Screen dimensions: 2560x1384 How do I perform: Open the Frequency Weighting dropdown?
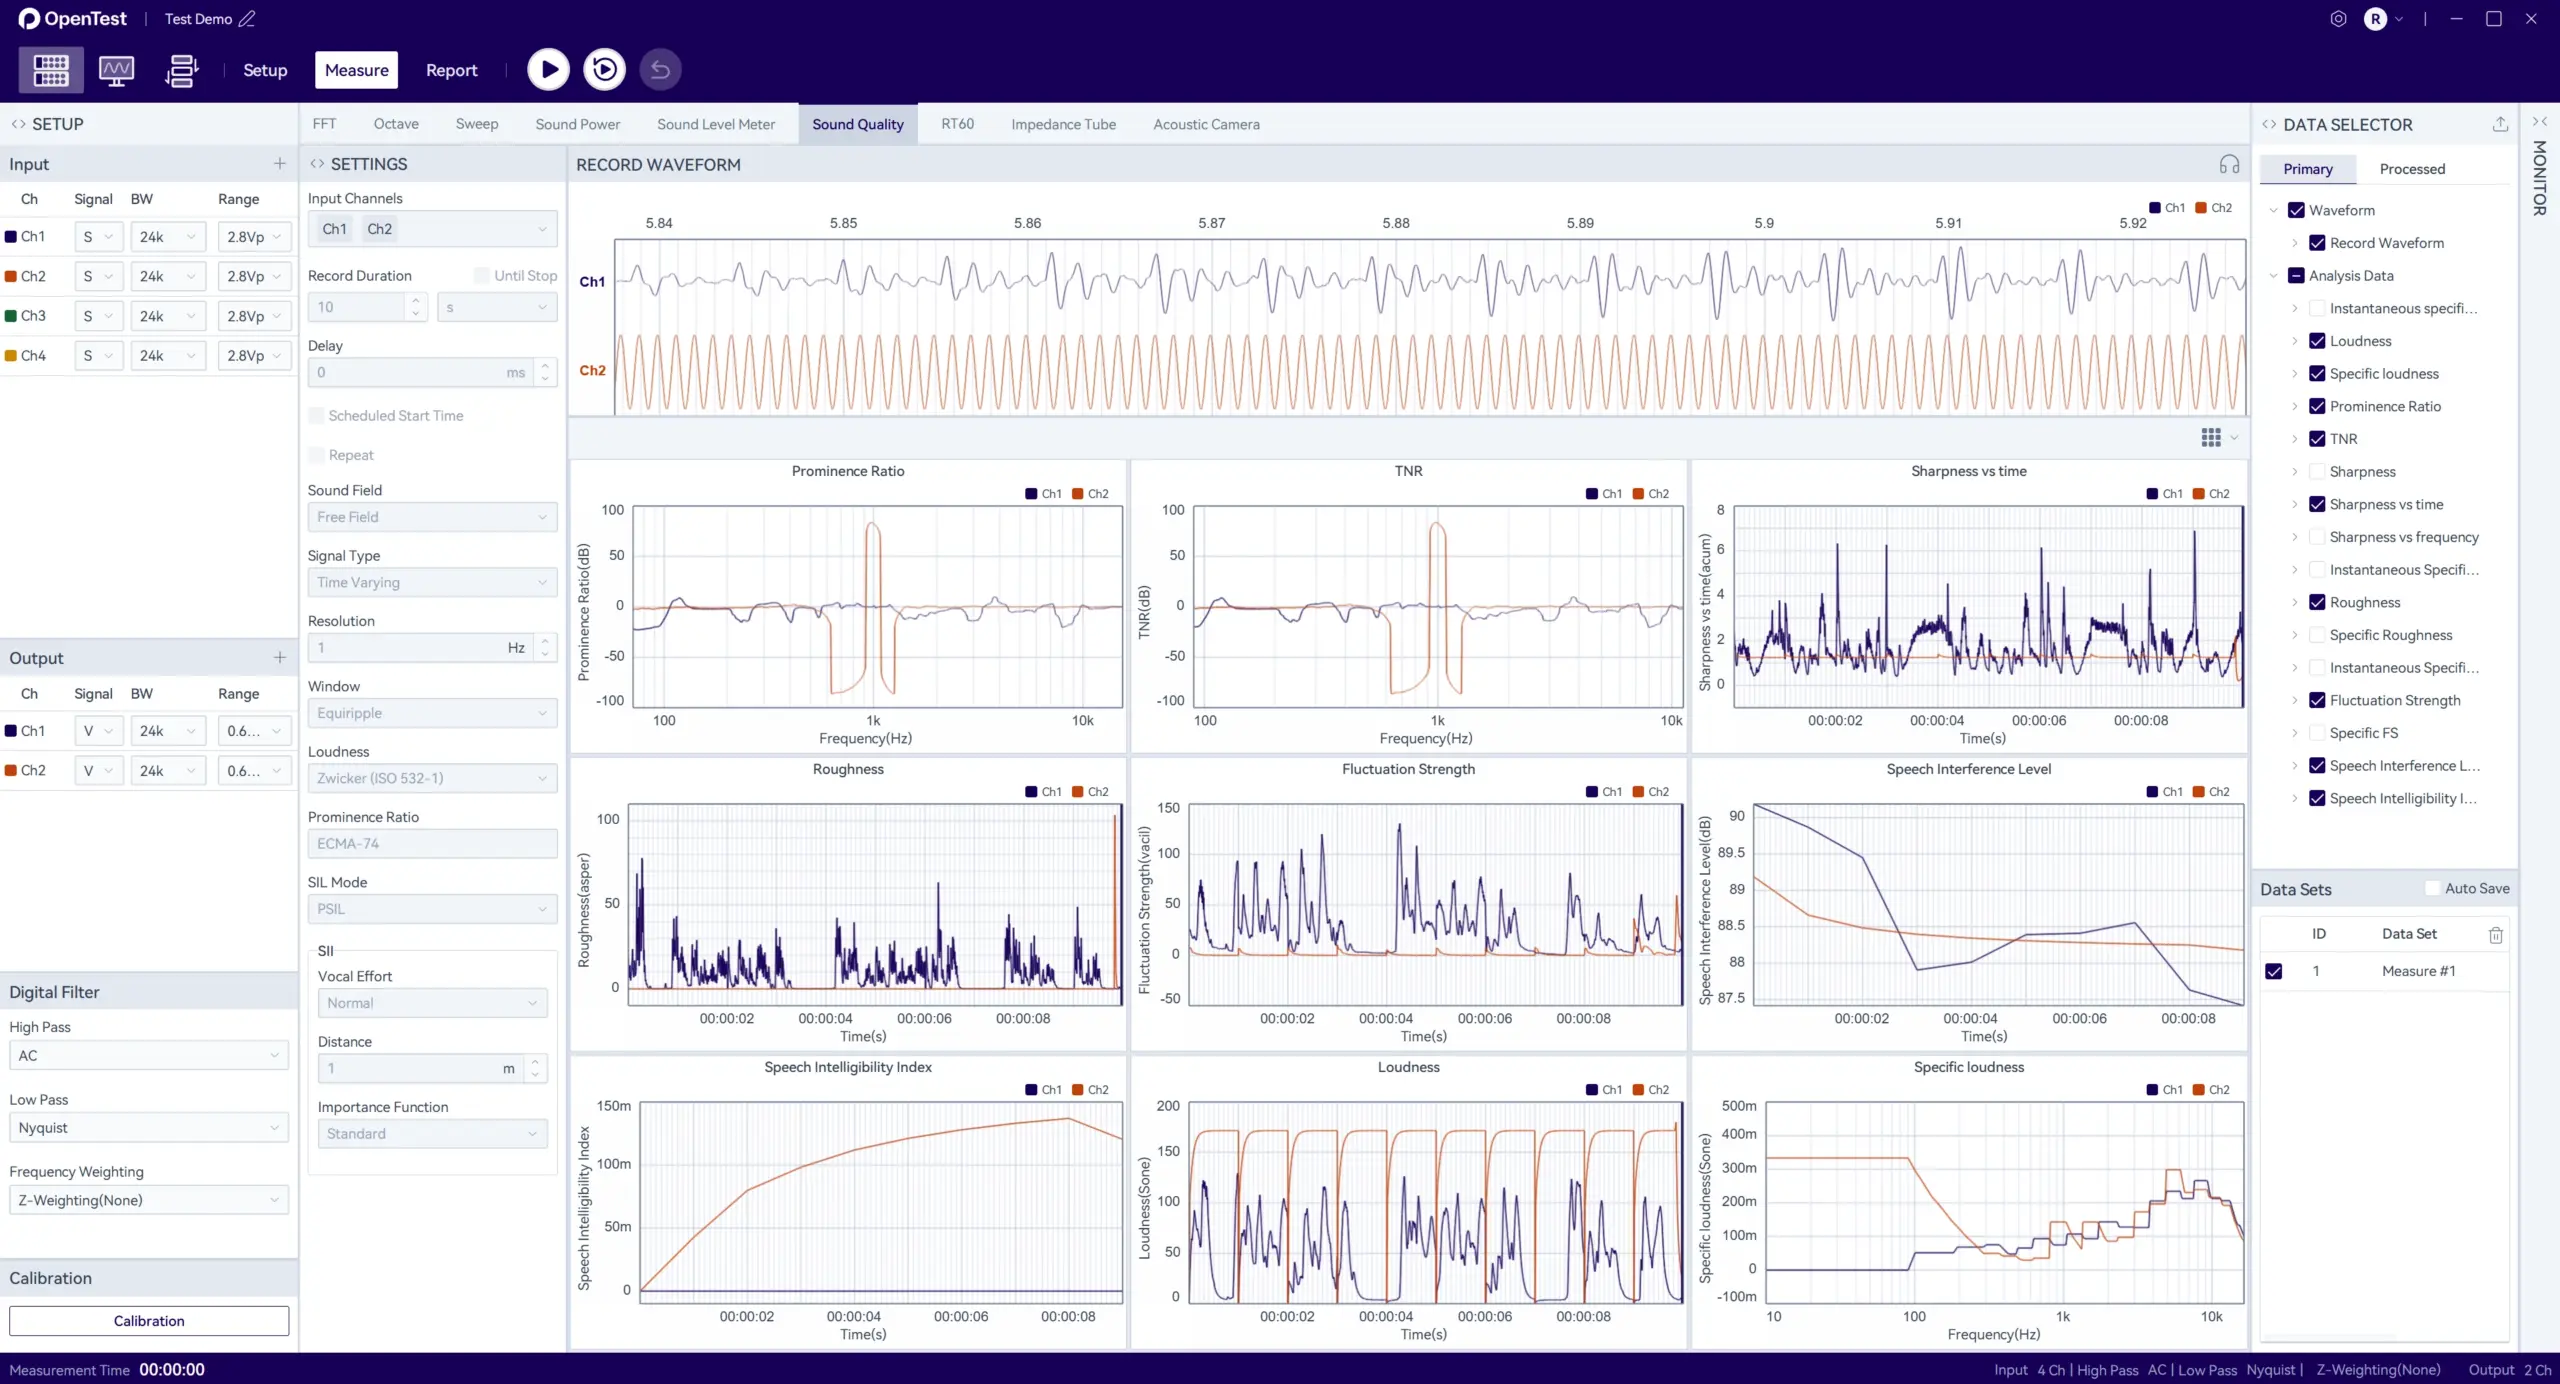[148, 1200]
